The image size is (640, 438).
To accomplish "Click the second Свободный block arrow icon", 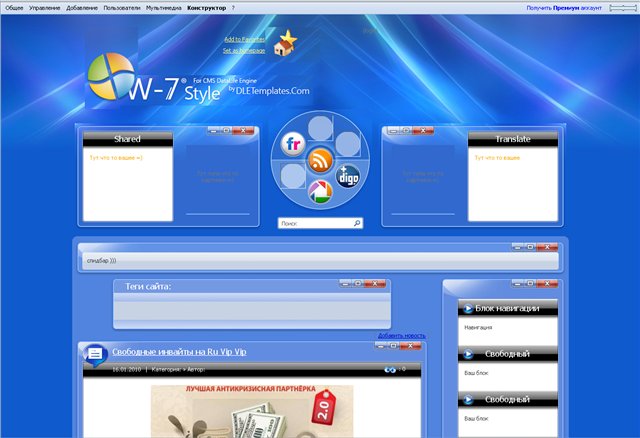I will (468, 400).
